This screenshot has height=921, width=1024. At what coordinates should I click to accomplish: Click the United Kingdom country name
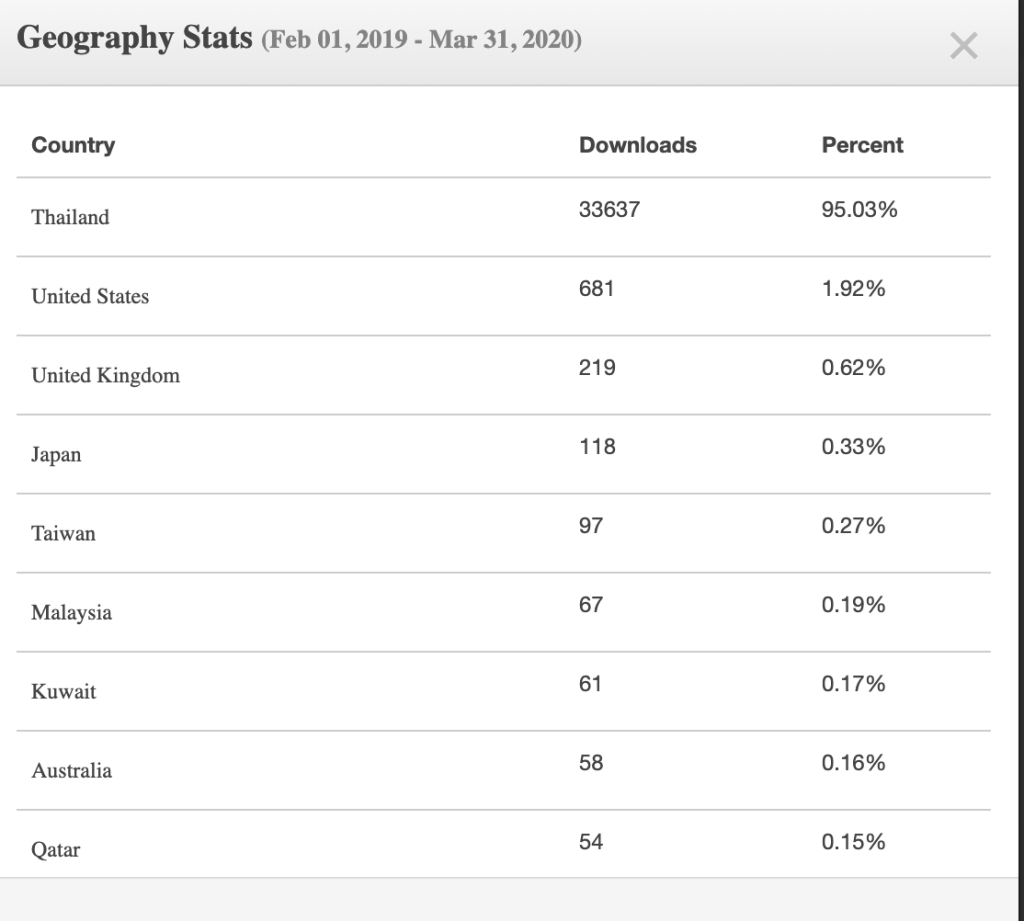[x=105, y=375]
